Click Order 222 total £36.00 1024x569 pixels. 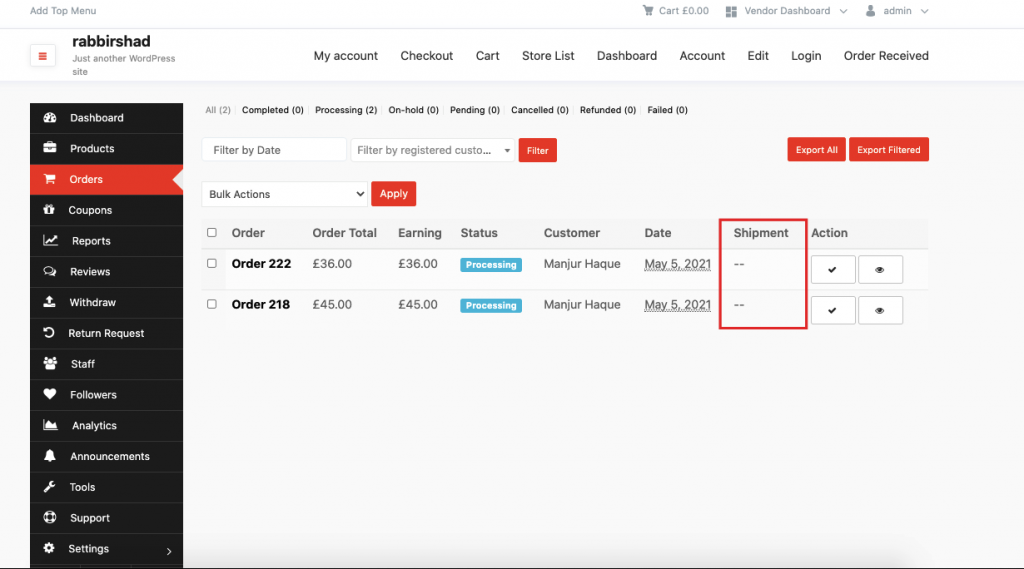coord(332,264)
